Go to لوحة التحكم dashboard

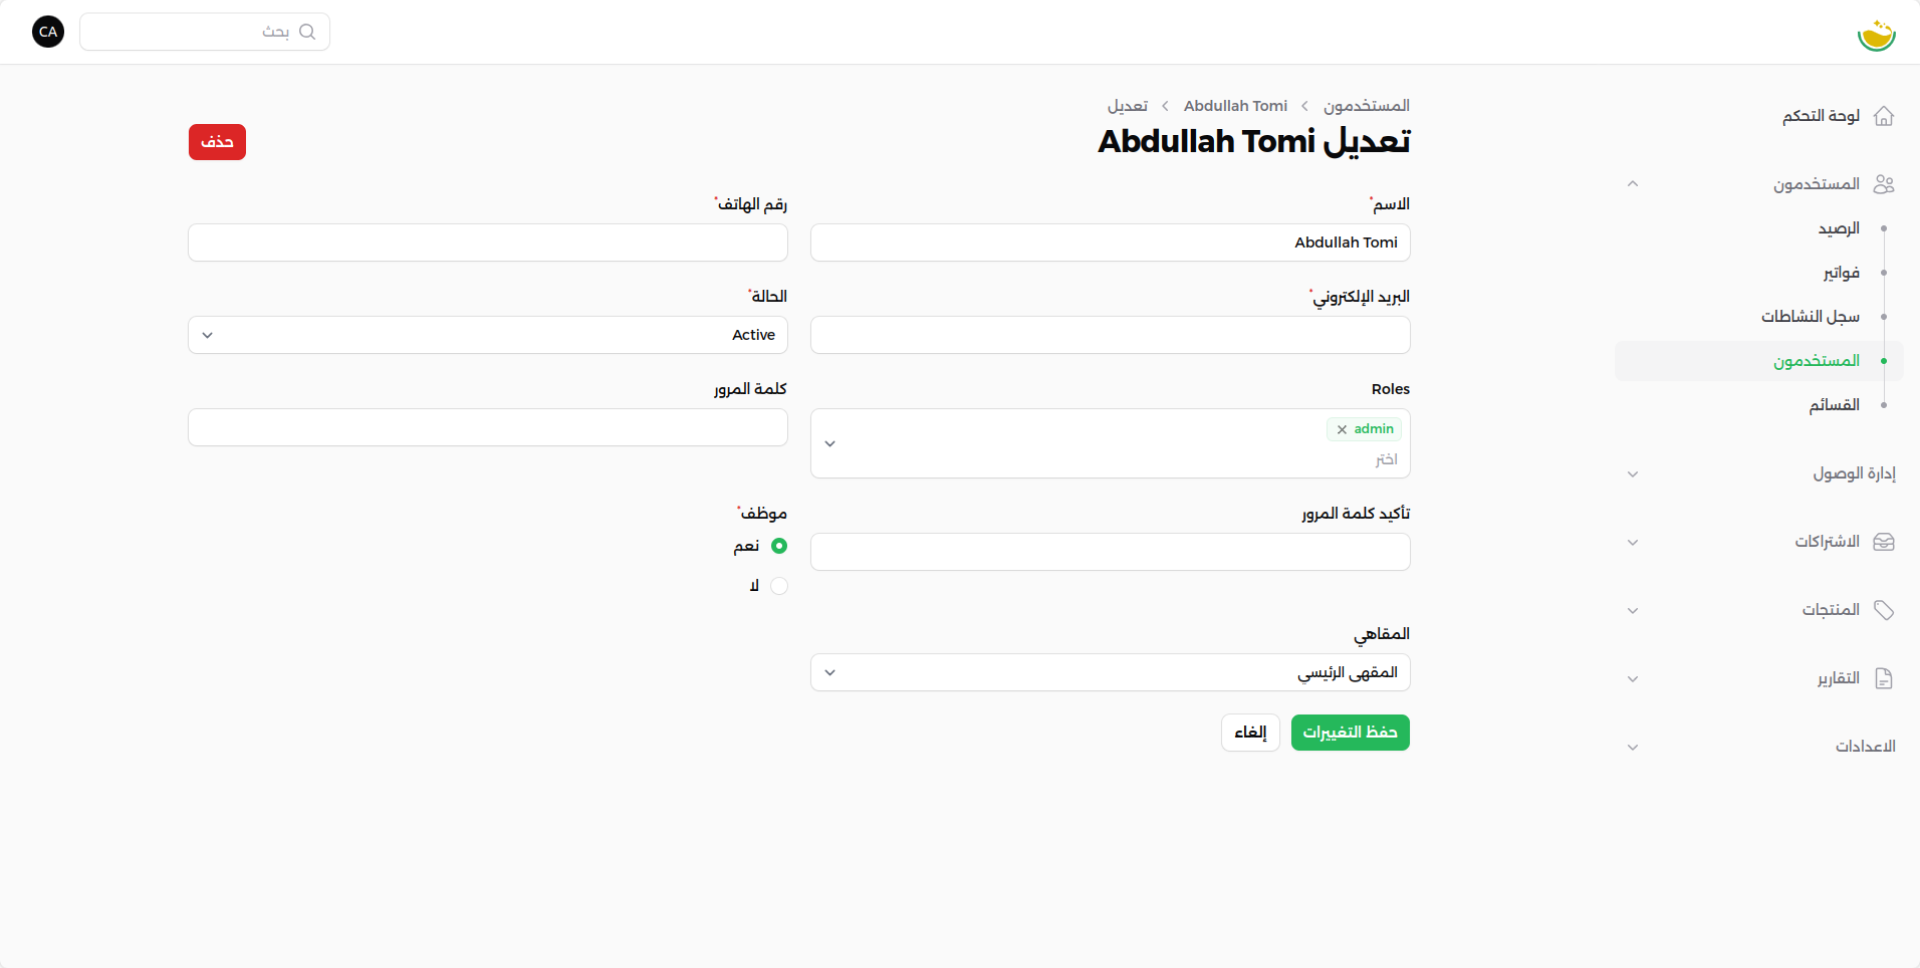tap(1821, 116)
